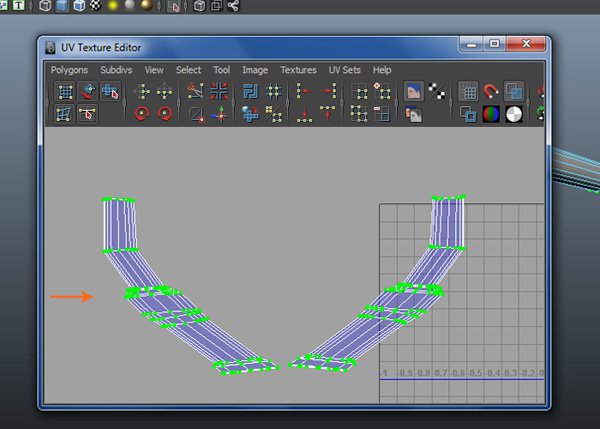Display alpha channel icon

[514, 114]
